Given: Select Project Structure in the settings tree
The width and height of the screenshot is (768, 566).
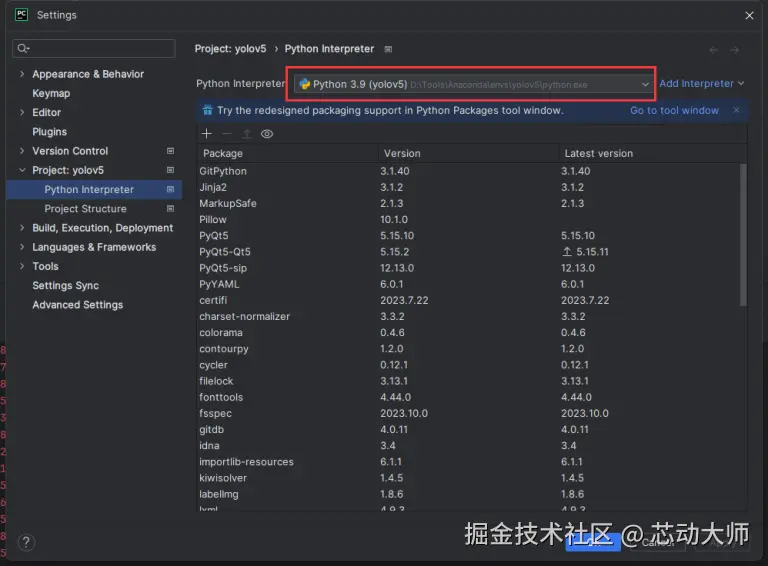Looking at the screenshot, I should 85,209.
